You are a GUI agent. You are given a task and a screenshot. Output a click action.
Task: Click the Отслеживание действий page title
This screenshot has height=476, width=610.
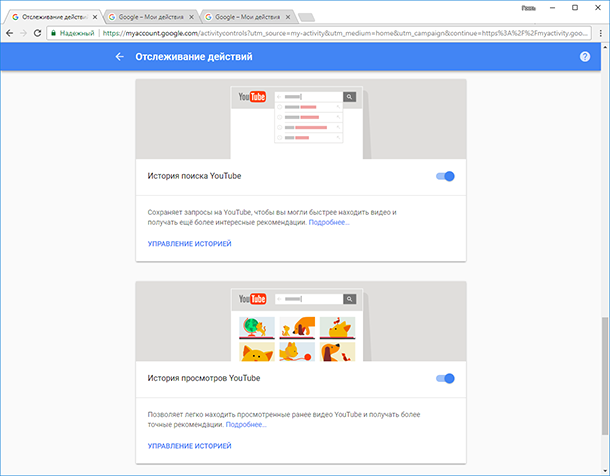[x=194, y=57]
